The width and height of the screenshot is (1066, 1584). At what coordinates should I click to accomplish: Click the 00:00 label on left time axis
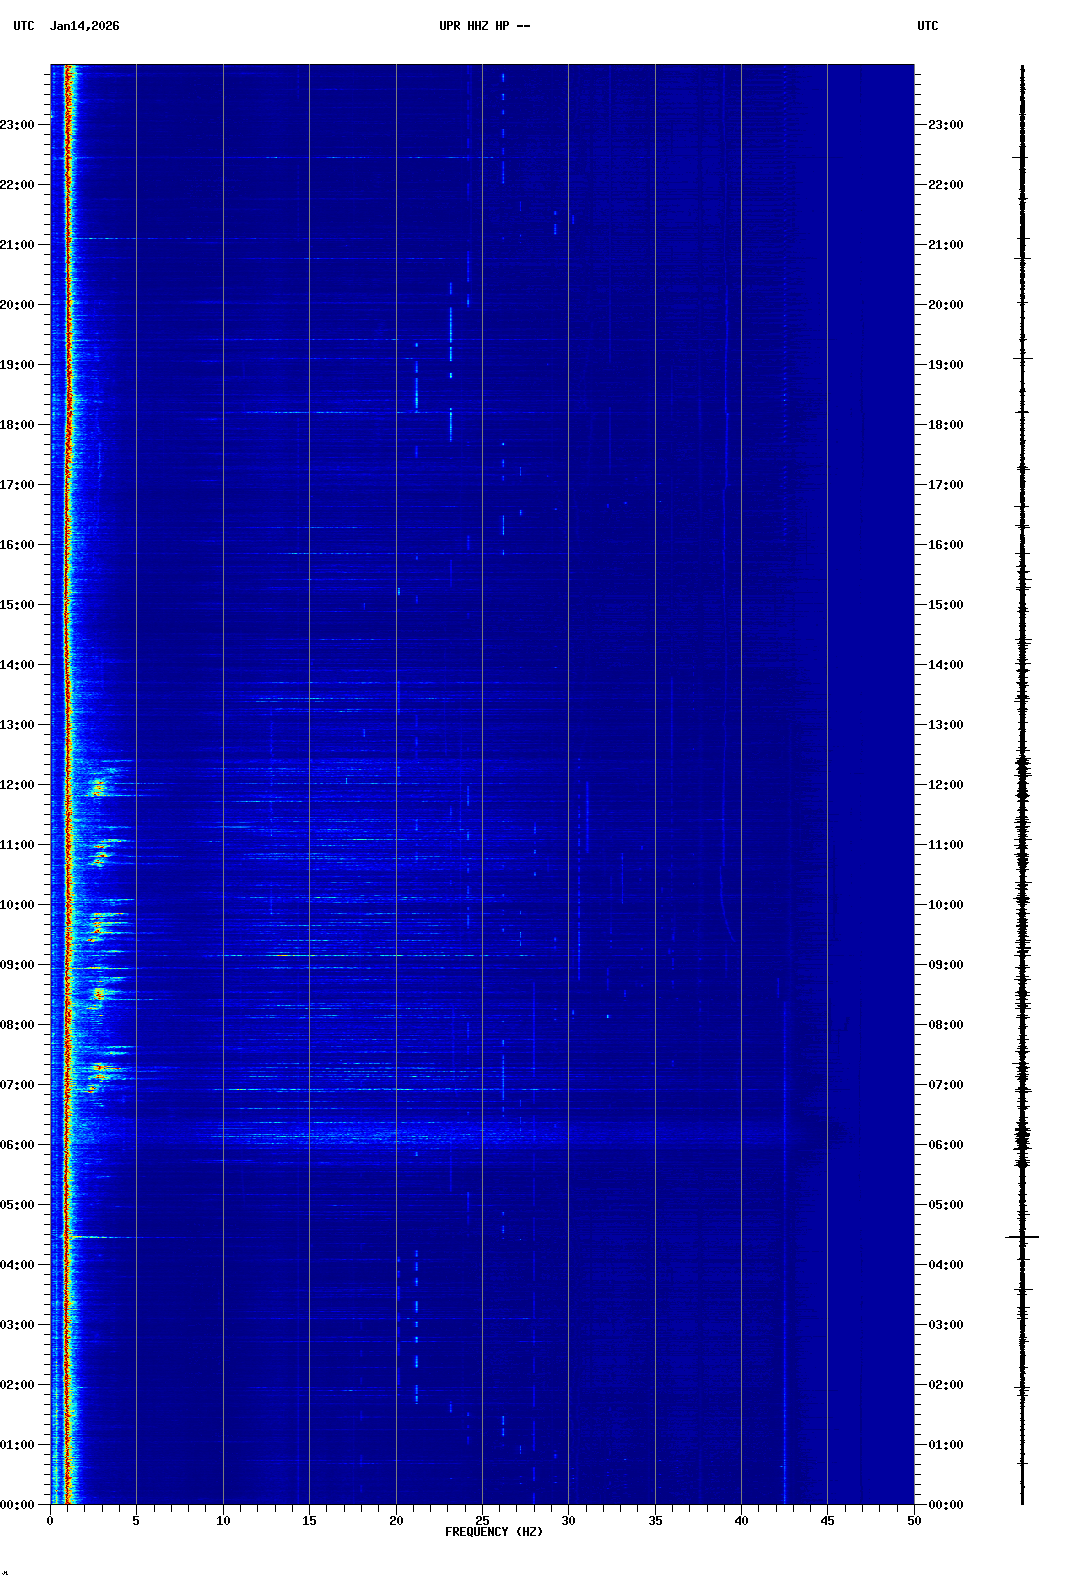tap(18, 1505)
